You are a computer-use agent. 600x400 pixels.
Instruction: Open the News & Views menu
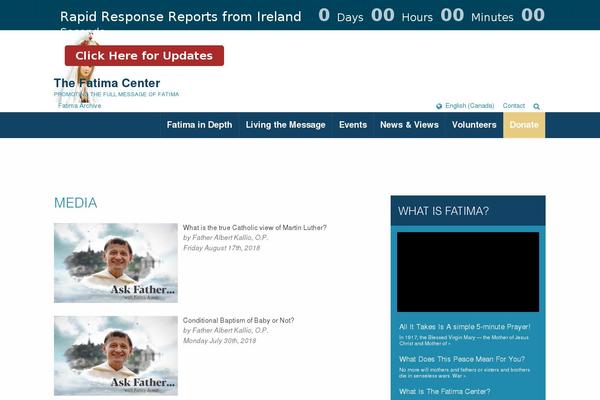click(x=409, y=125)
